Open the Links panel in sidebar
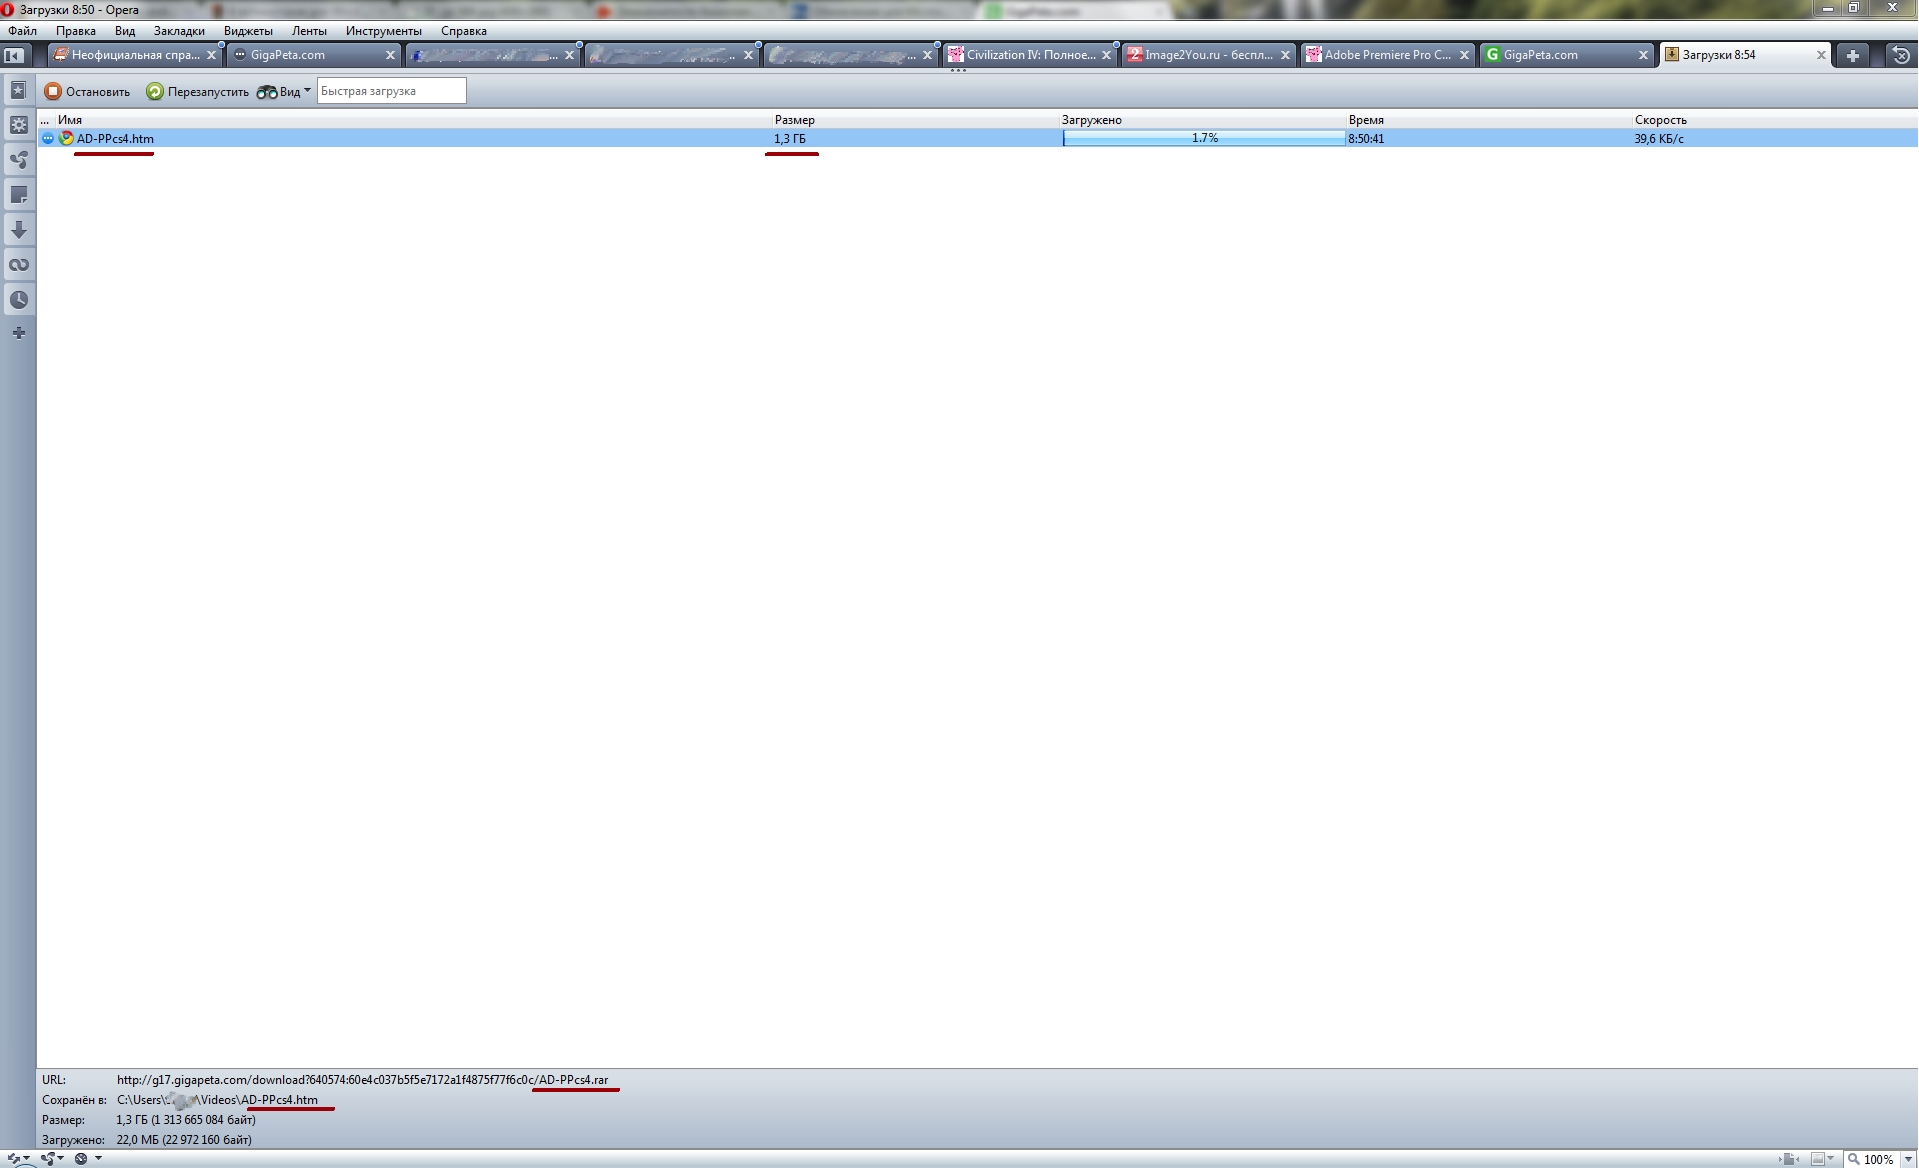Screen dimensions: 1919x1168 click(18, 265)
